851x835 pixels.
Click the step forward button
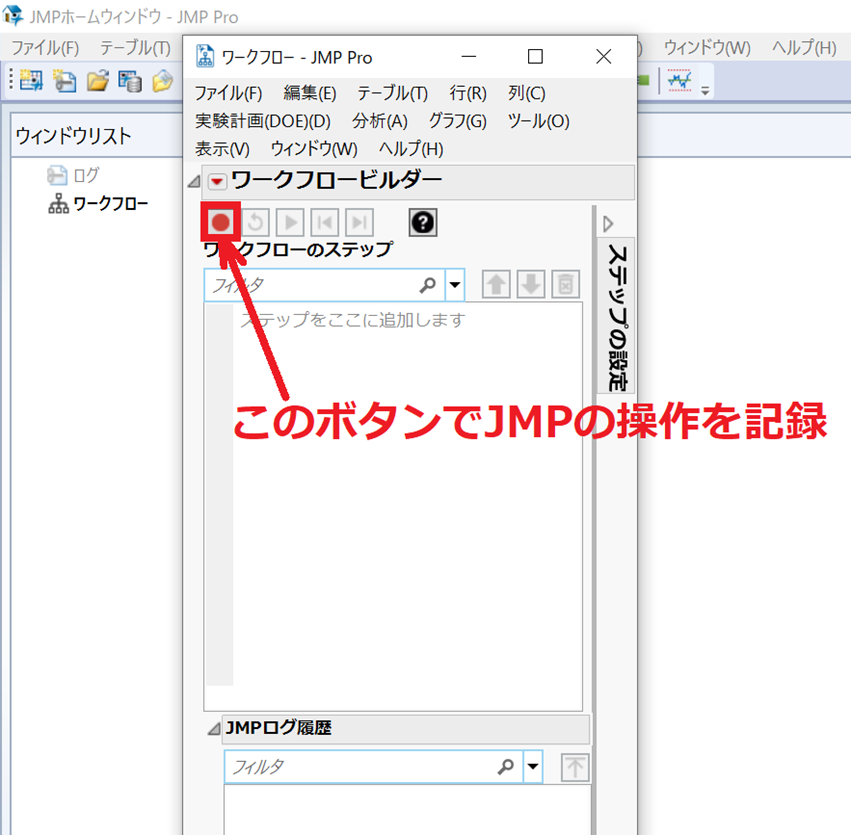point(359,222)
